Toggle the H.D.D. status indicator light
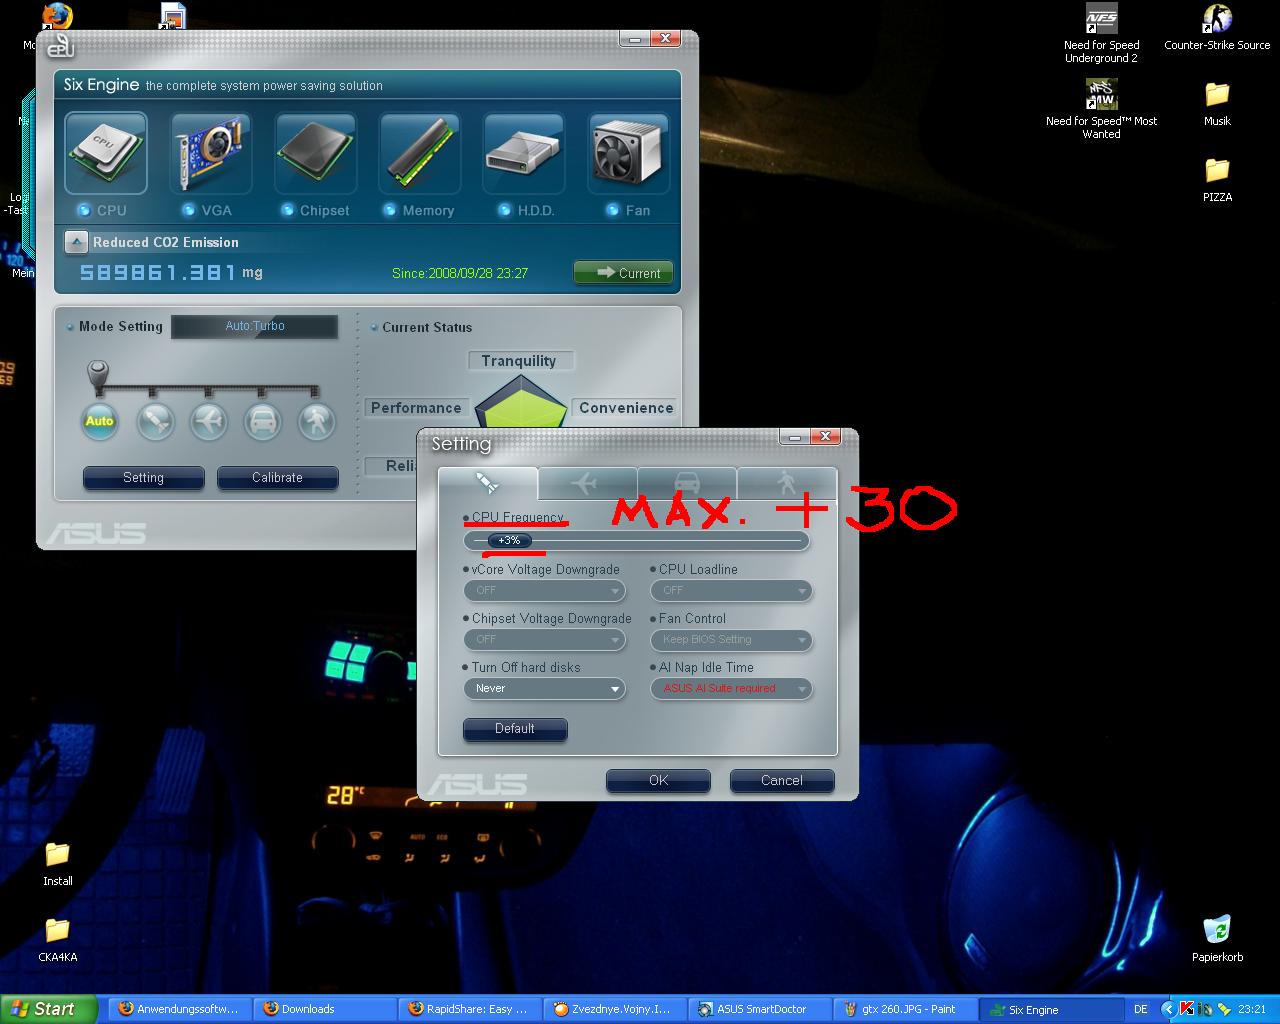 click(505, 210)
